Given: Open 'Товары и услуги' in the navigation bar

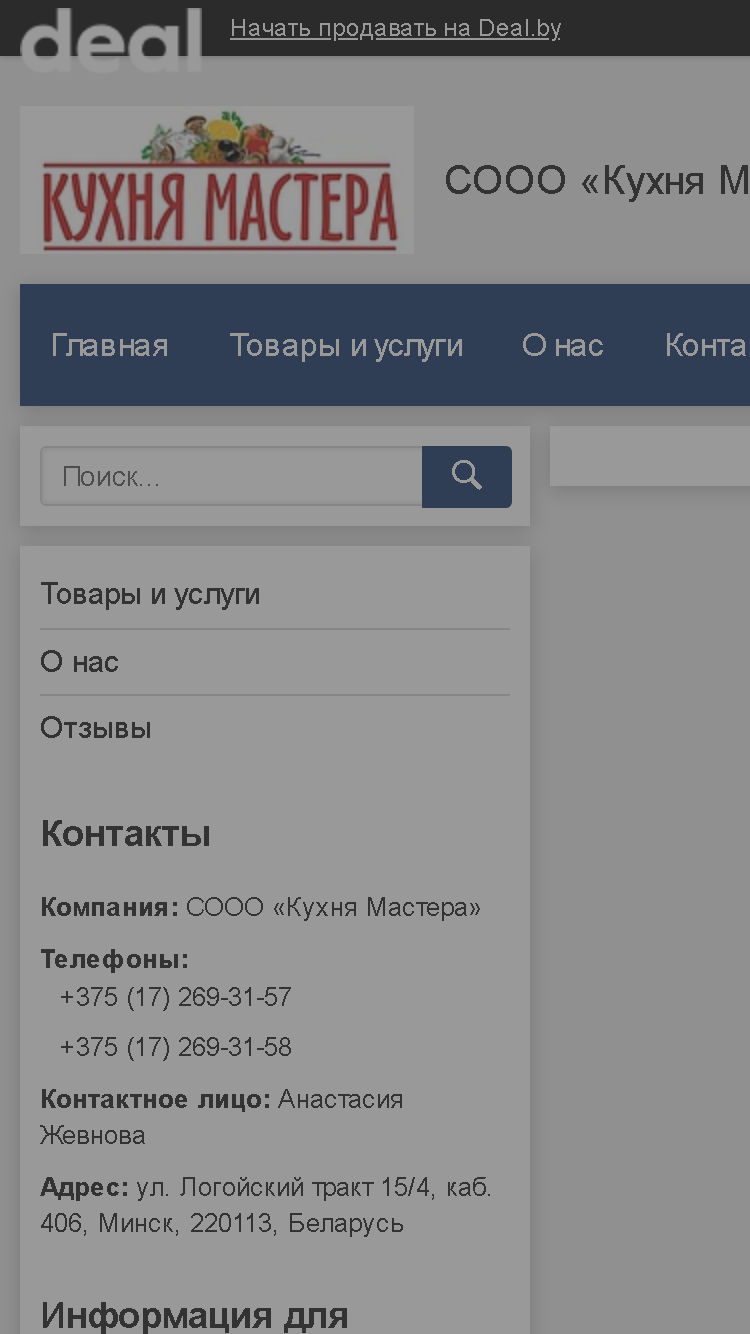Looking at the screenshot, I should [346, 345].
